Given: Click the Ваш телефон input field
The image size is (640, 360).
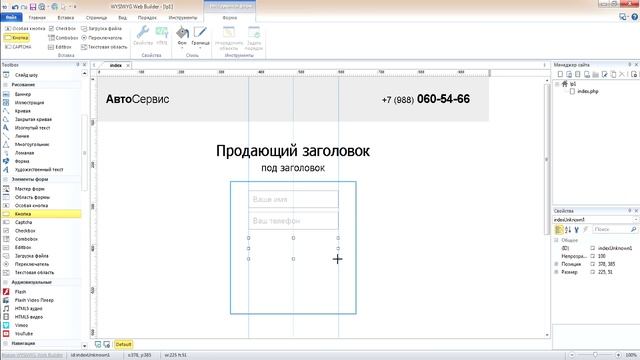Looking at the screenshot, I should pos(293,221).
